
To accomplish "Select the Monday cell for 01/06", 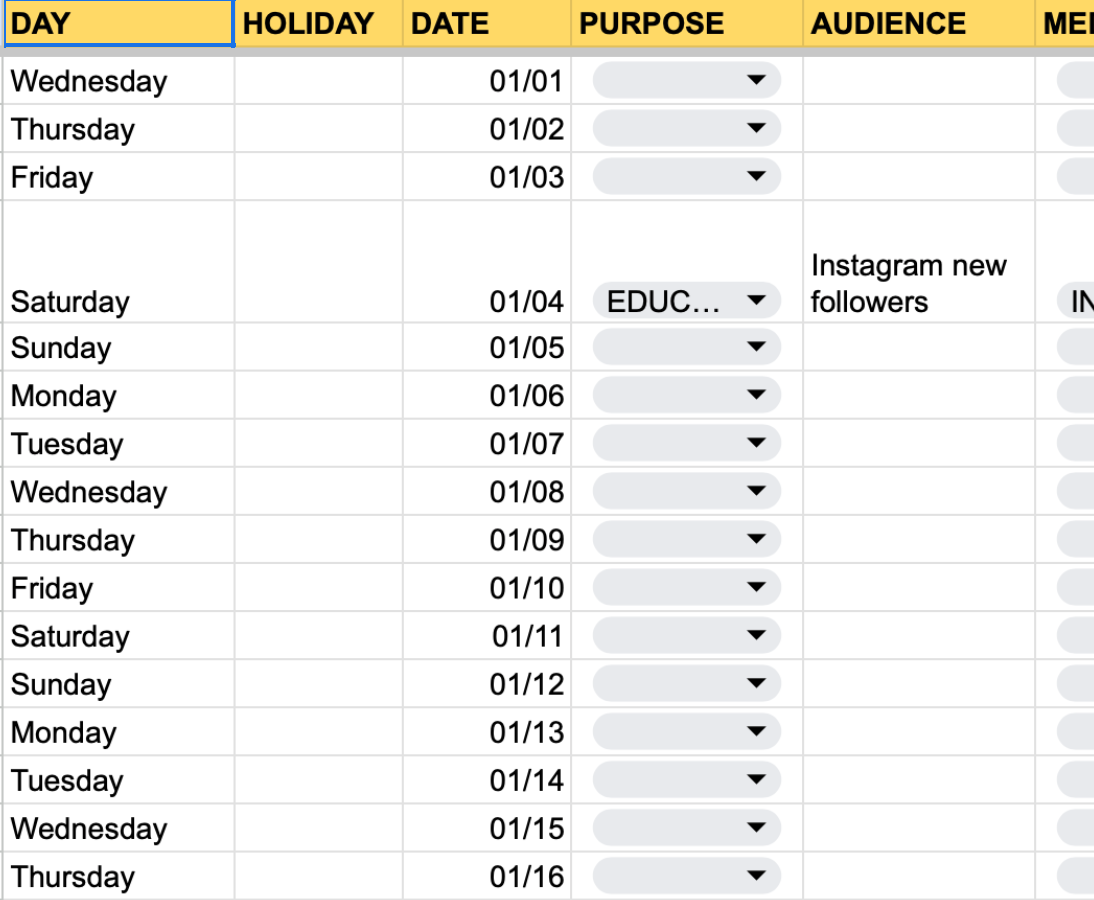I will [119, 395].
